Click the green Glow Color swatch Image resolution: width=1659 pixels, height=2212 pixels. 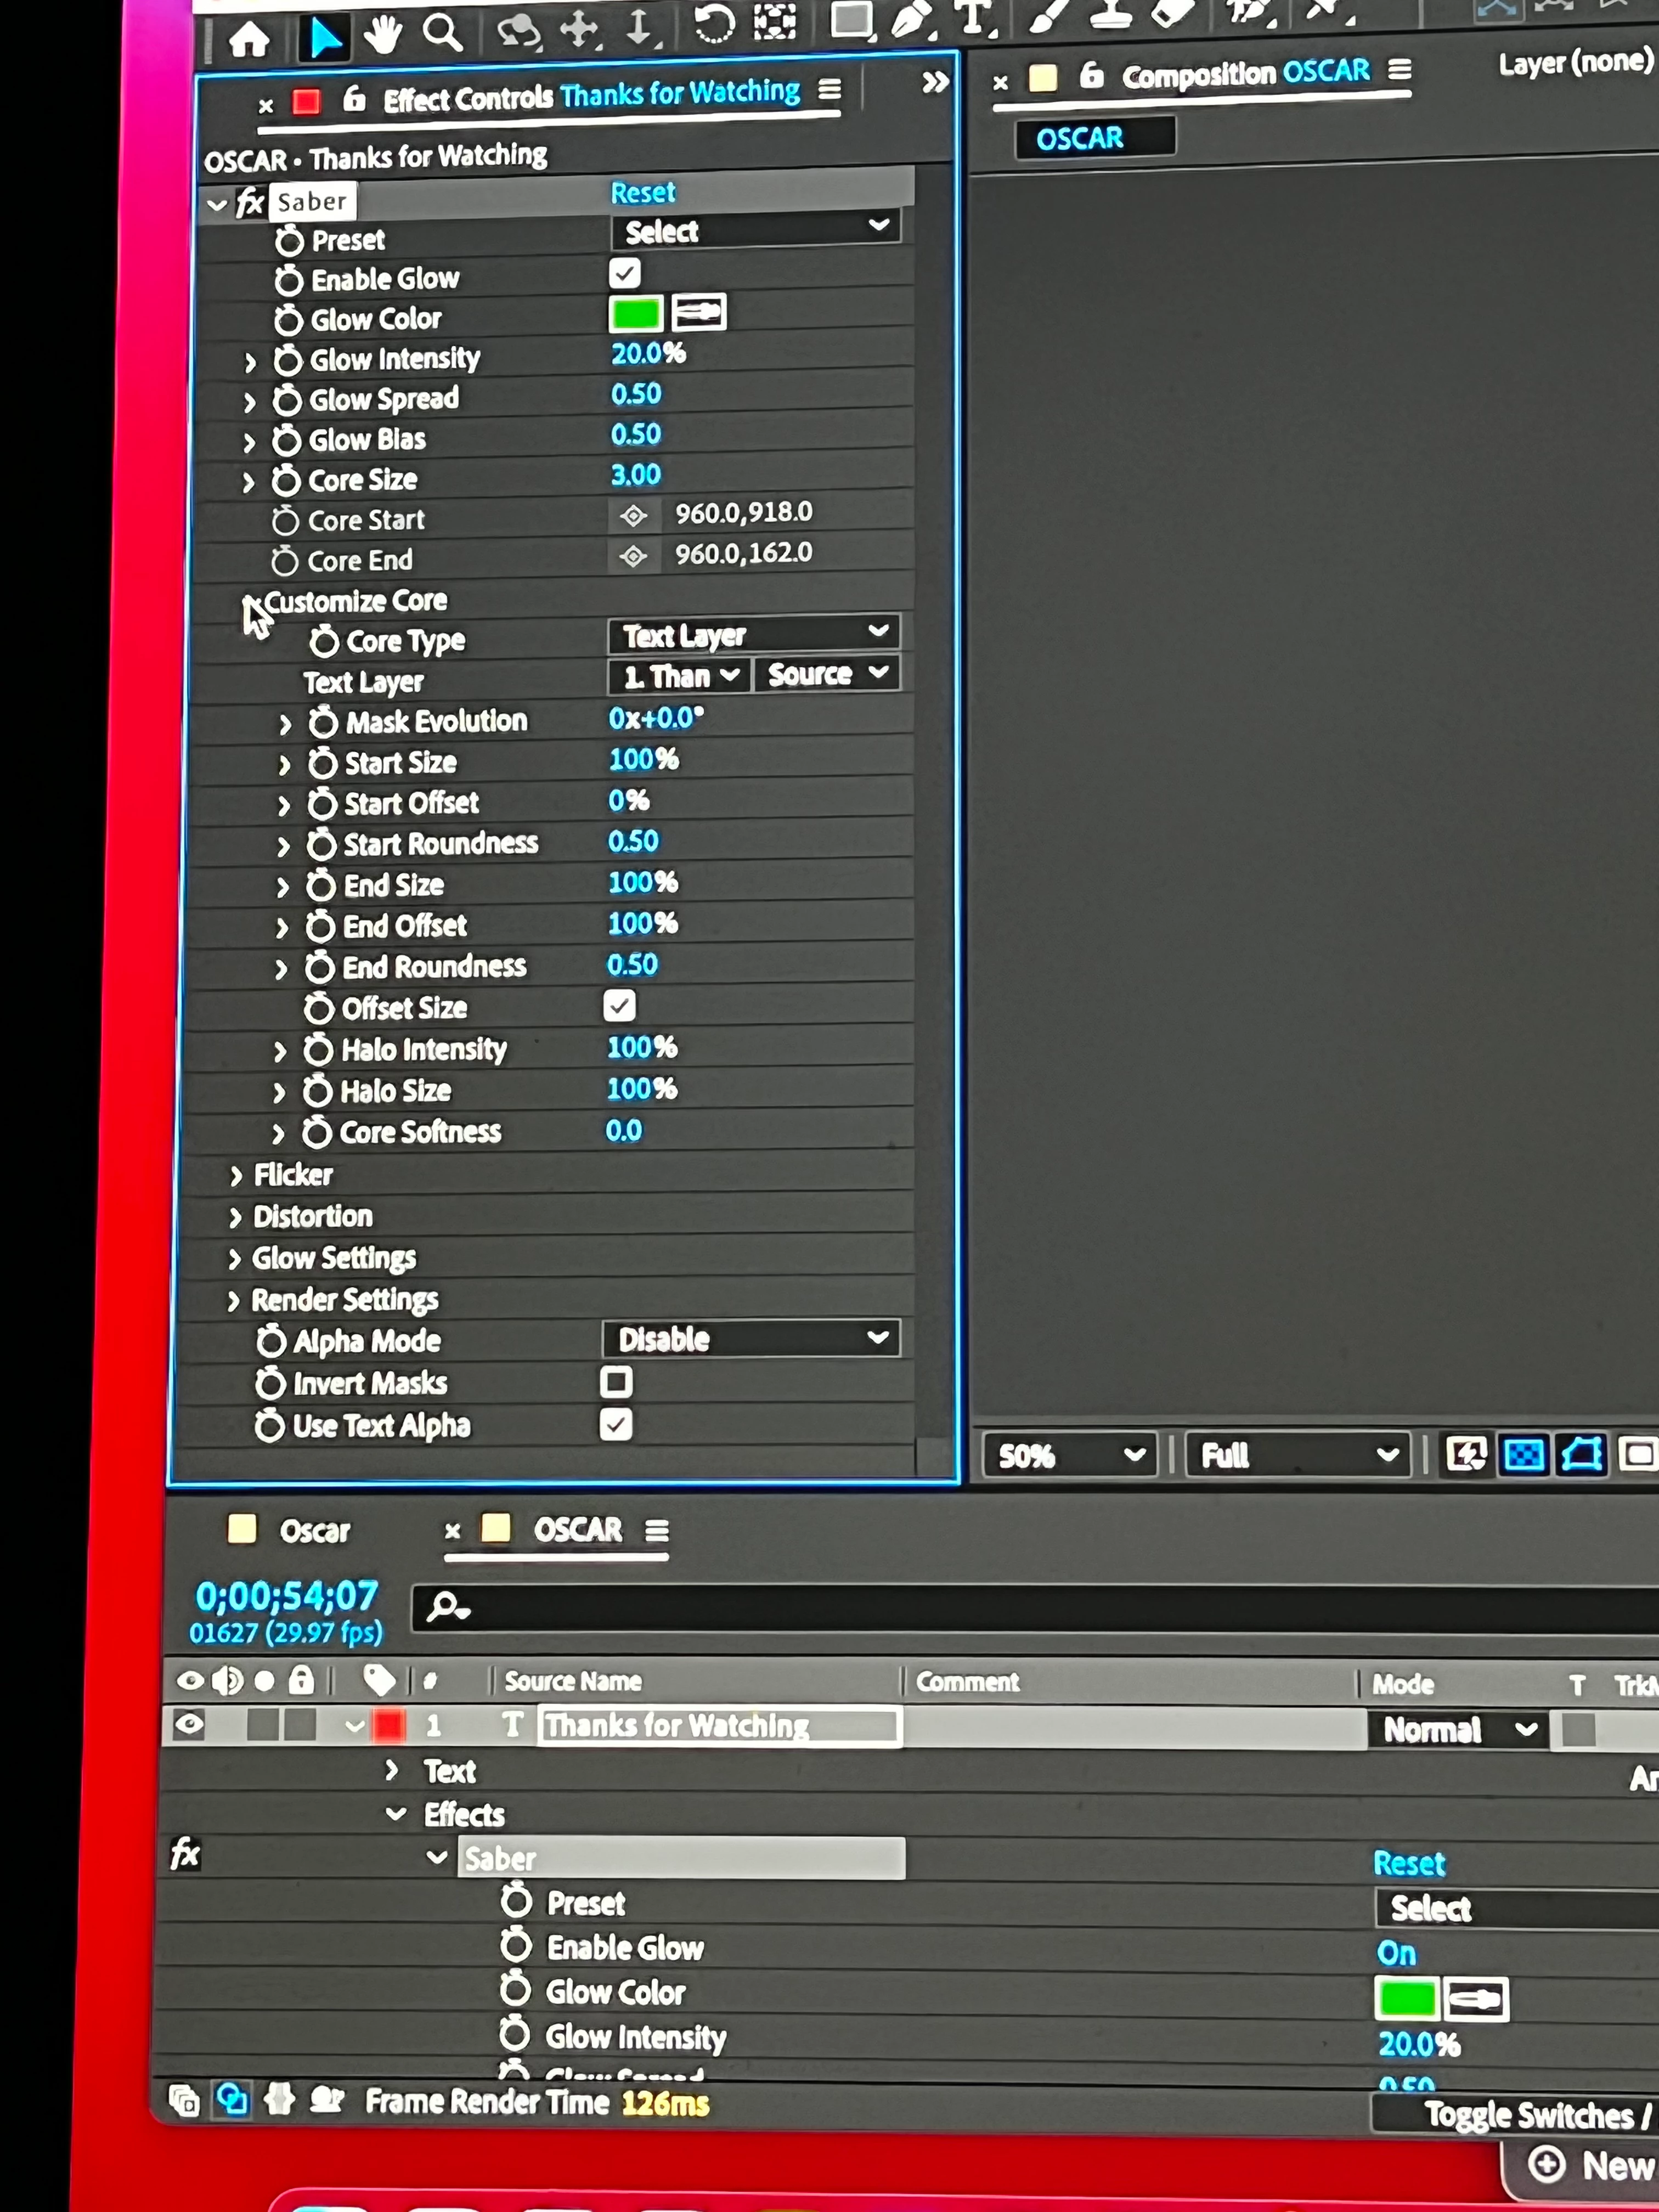tap(635, 314)
